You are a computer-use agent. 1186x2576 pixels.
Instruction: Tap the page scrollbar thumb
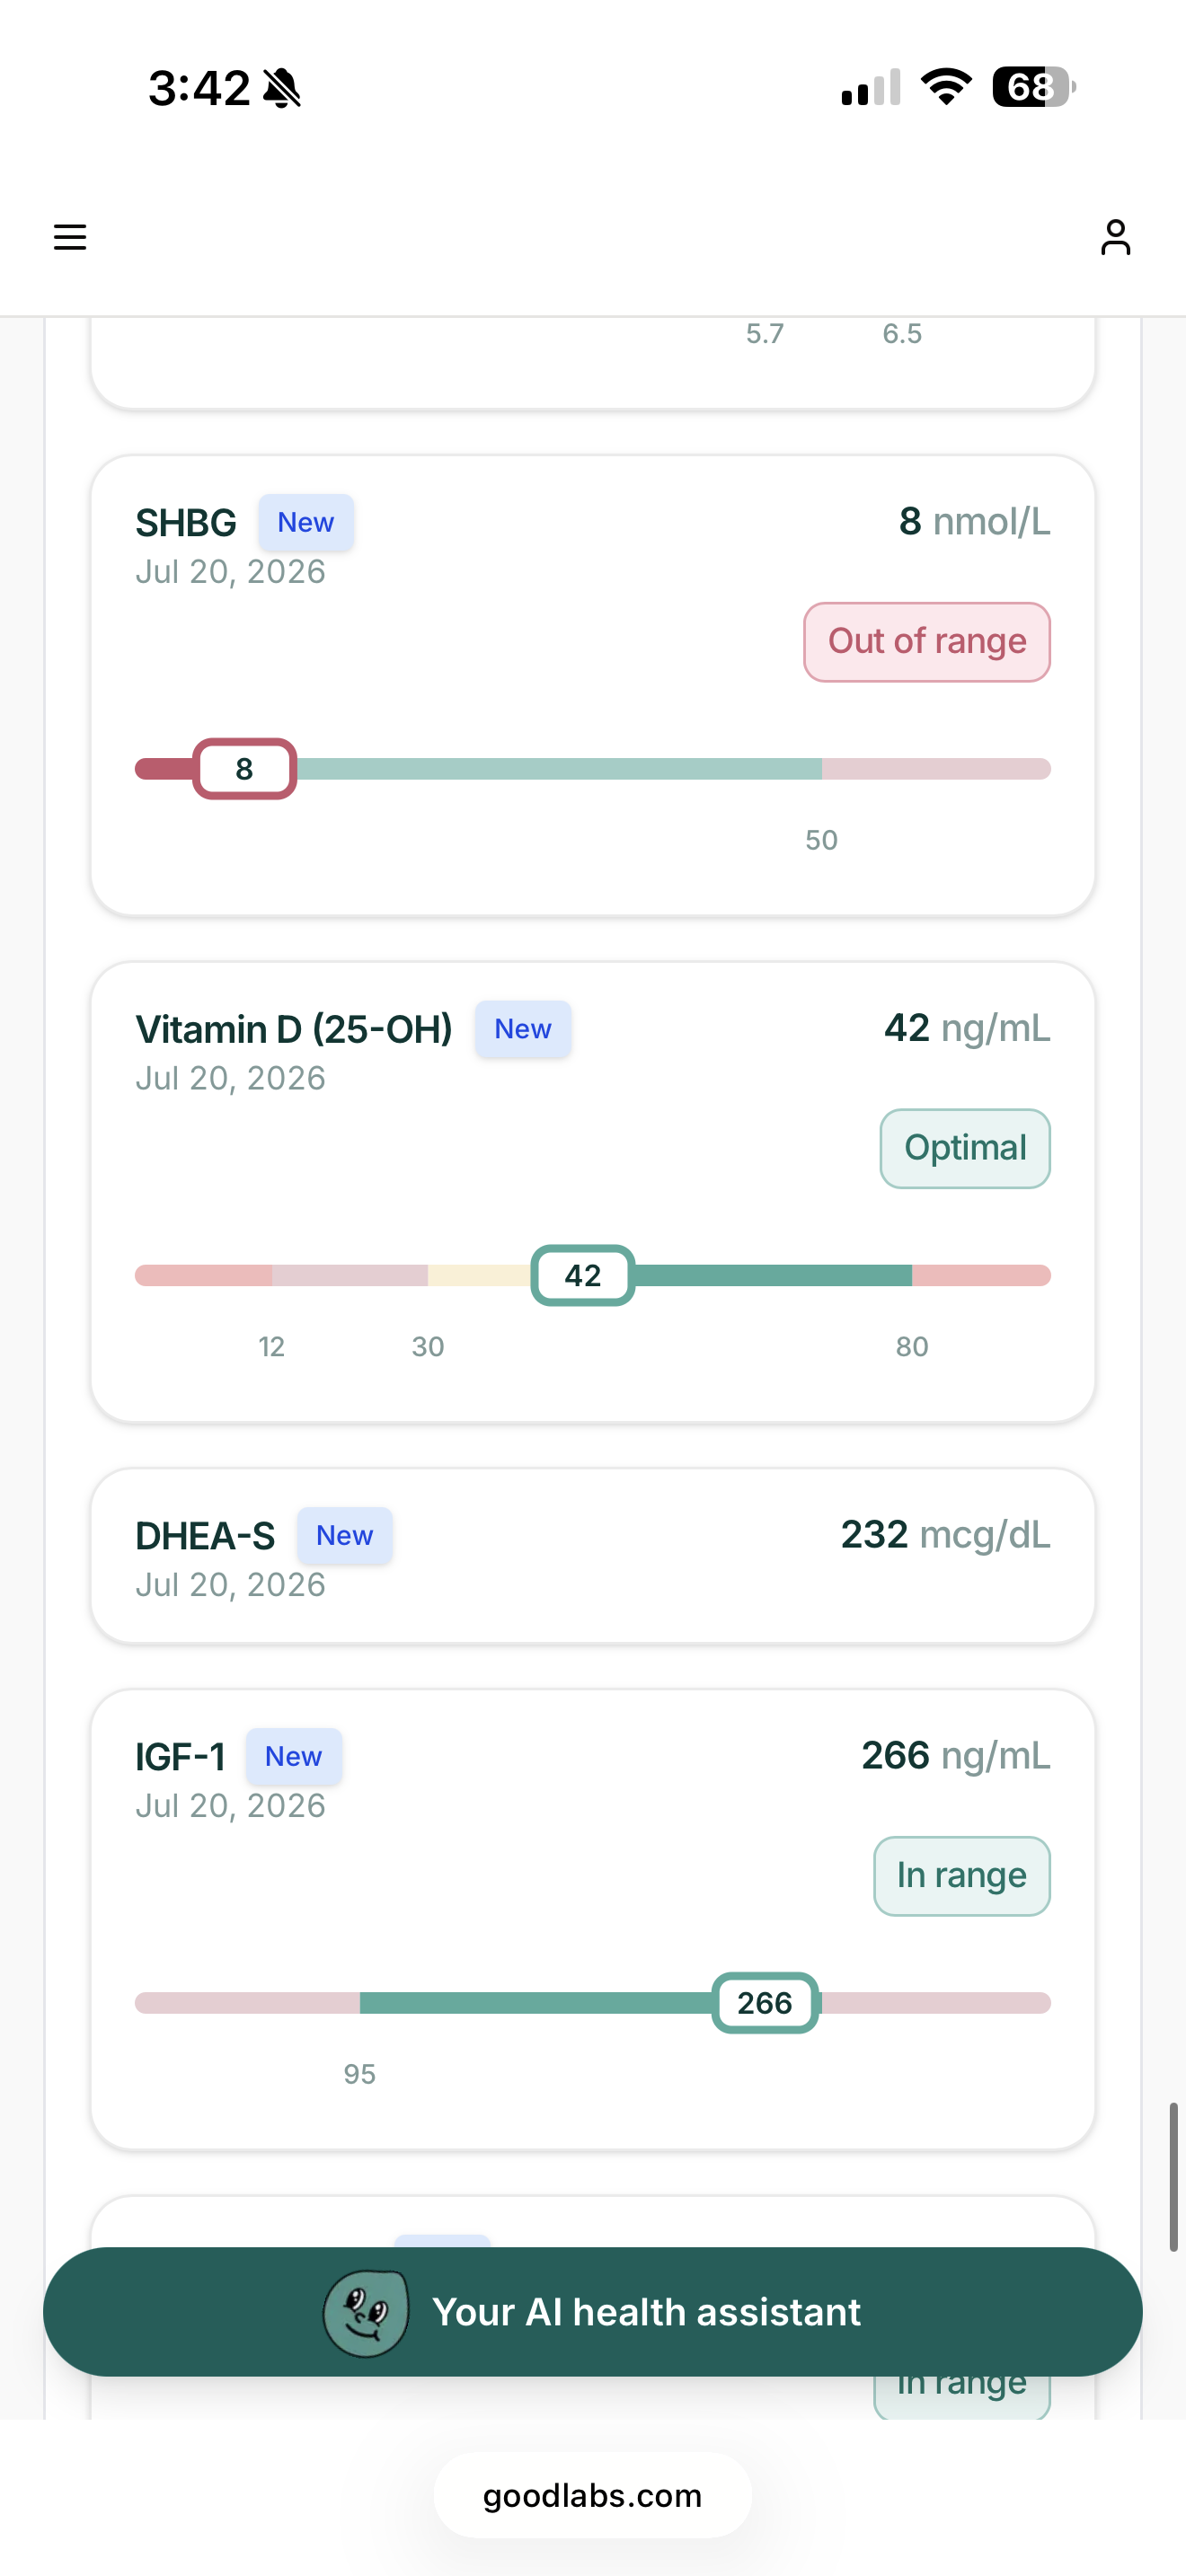coord(1173,2177)
